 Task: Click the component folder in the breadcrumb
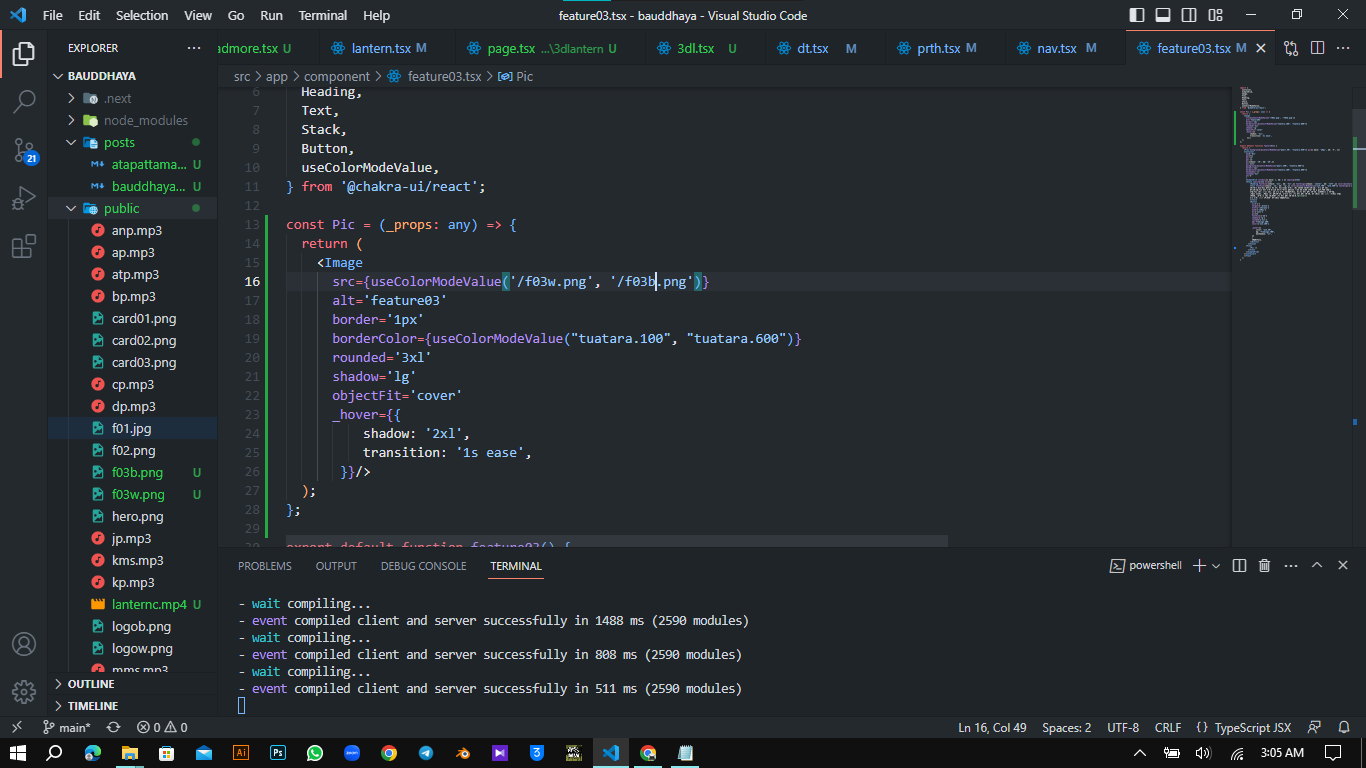337,76
